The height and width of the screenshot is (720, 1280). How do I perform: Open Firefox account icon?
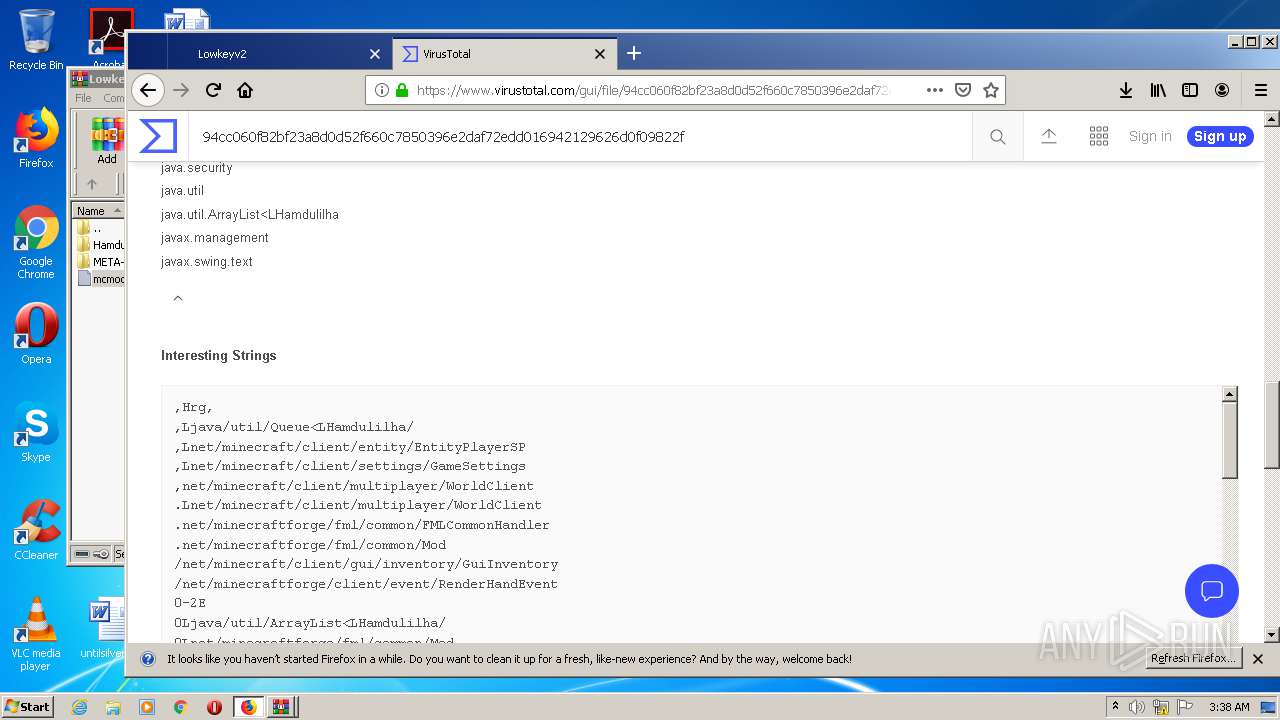coord(1222,90)
